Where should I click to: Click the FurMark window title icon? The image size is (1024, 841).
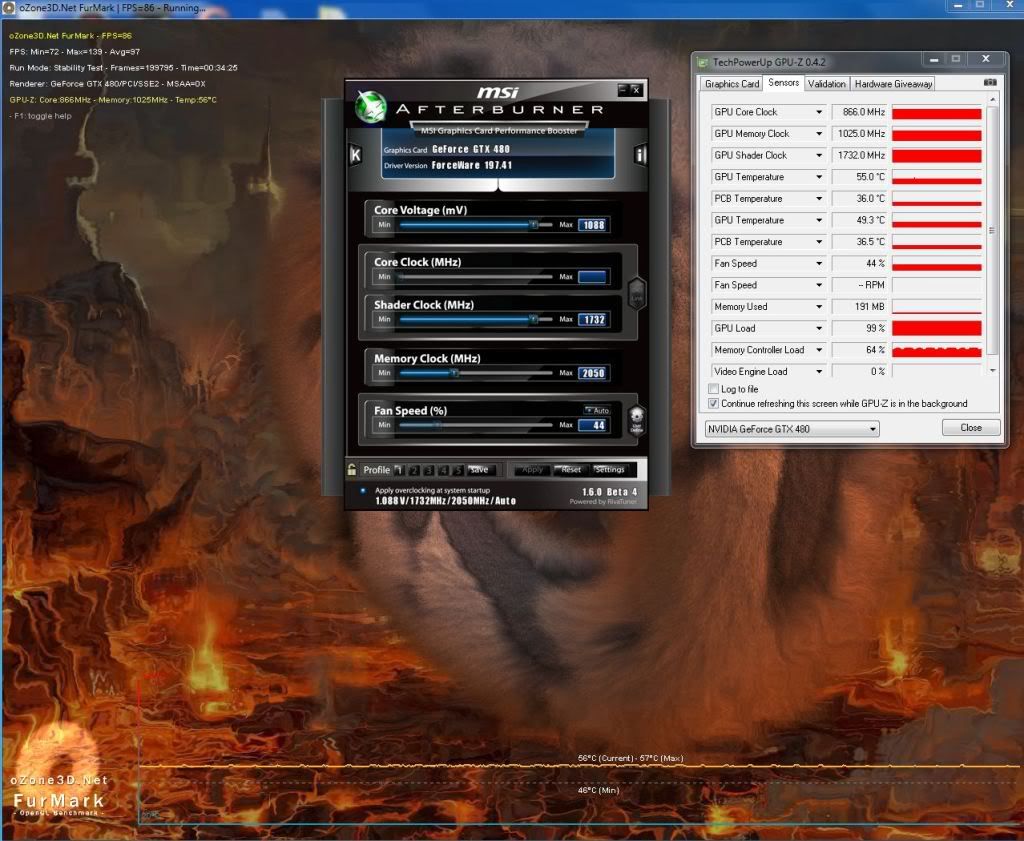click(x=8, y=8)
